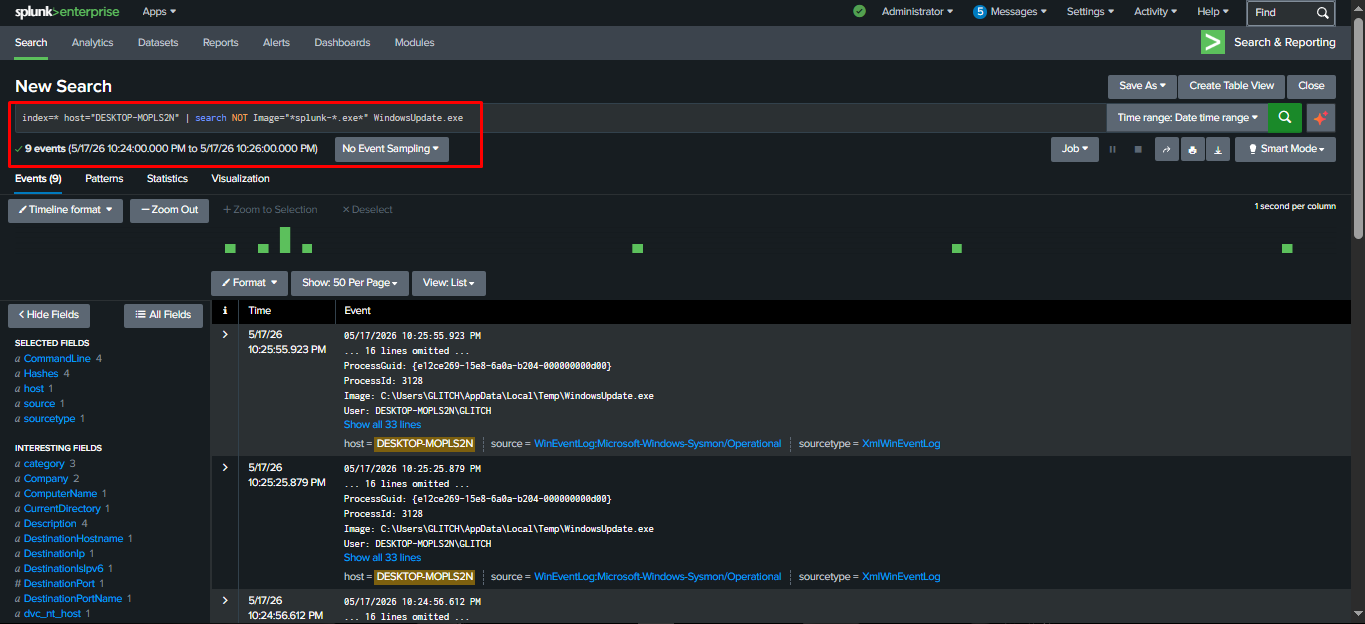The image size is (1365, 624).
Task: Click Show all 33 lines in first event
Action: click(x=382, y=425)
